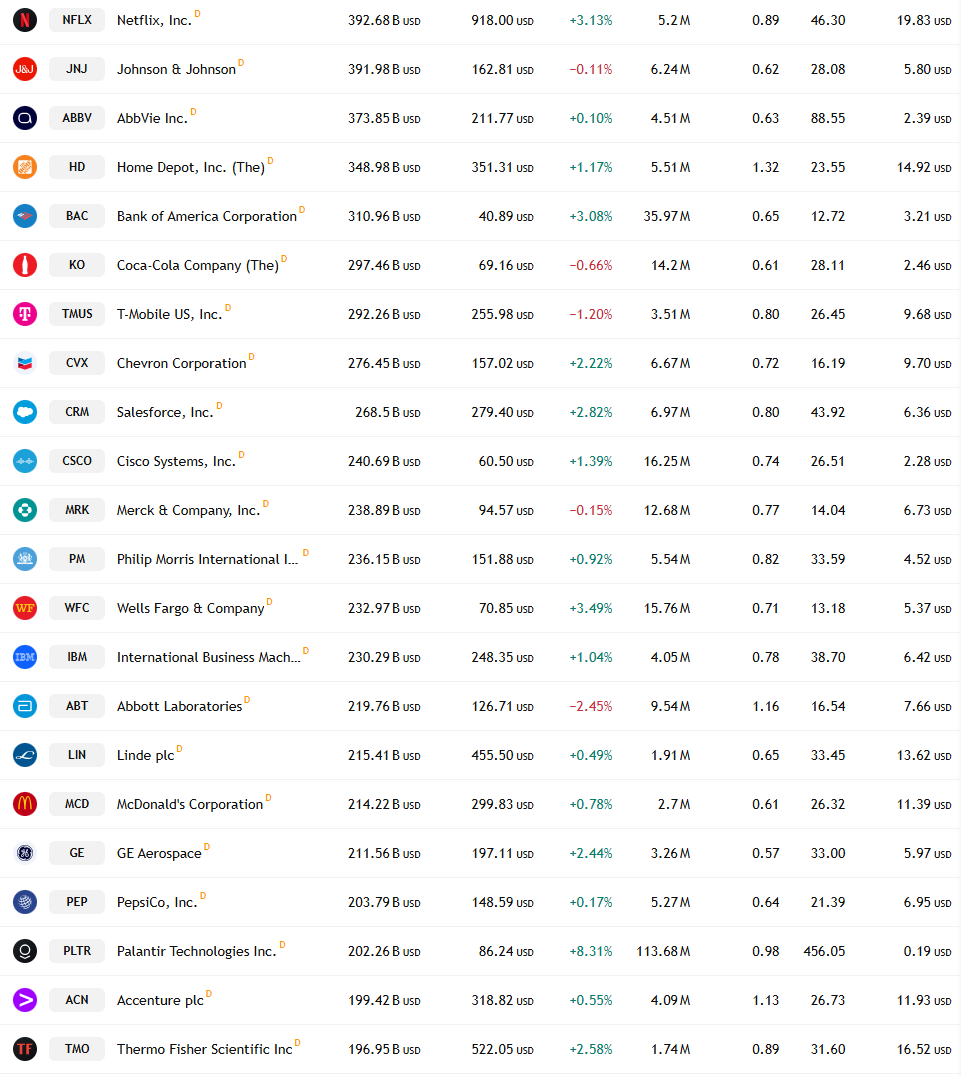Open the CVX ticker symbol

pyautogui.click(x=77, y=363)
